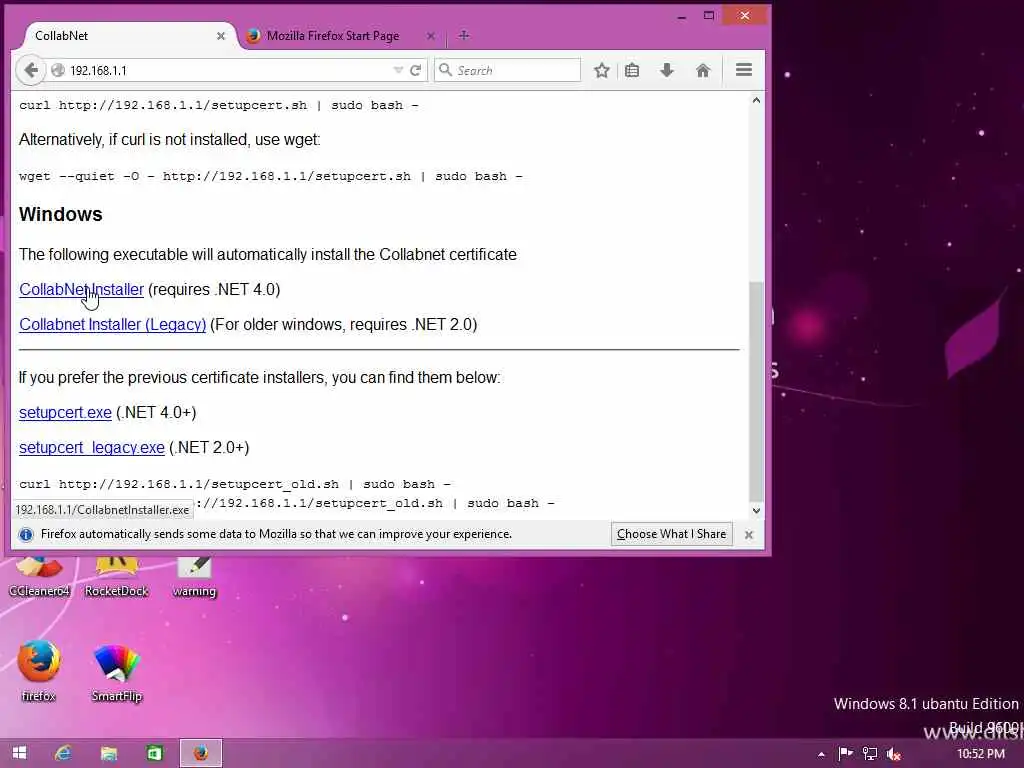This screenshot has width=1024, height=768.
Task: Open File Explorer from the taskbar
Action: (x=108, y=753)
